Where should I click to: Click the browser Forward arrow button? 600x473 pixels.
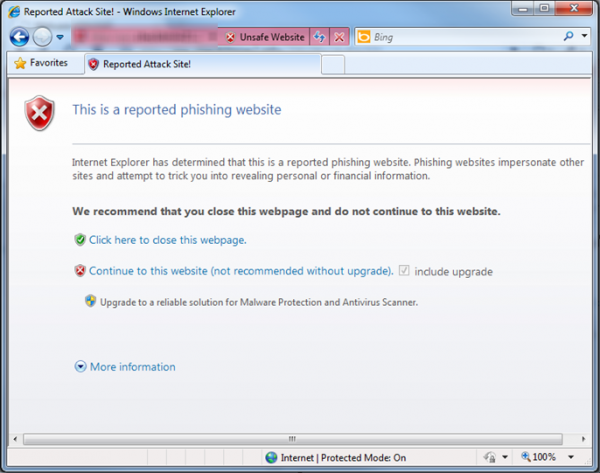pyautogui.click(x=42, y=37)
